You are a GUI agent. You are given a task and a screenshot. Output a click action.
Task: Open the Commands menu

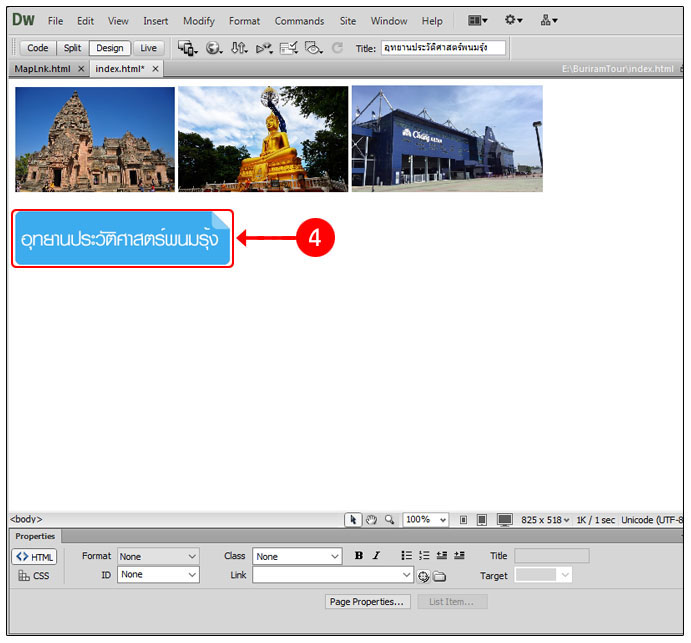pos(299,21)
